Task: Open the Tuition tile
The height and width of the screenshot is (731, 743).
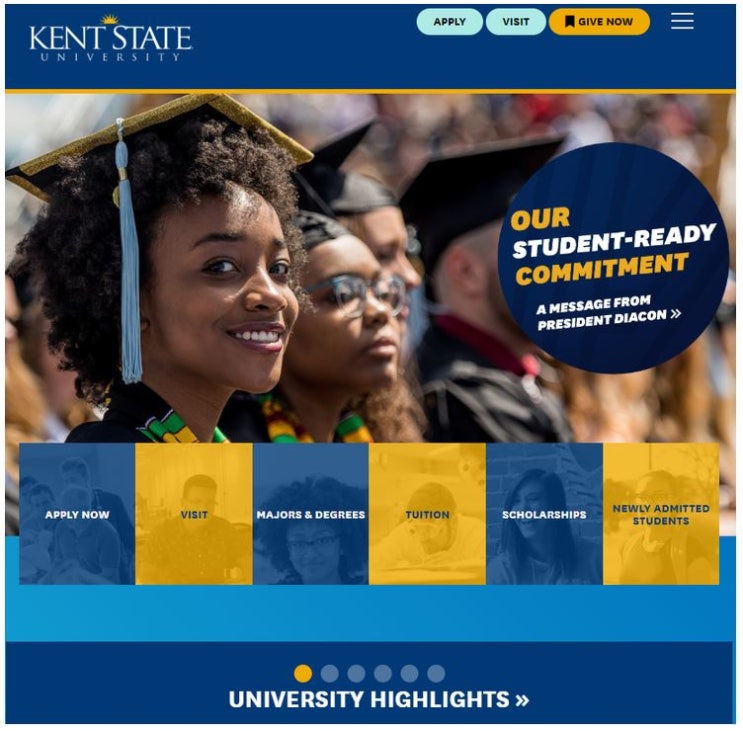Action: (x=427, y=514)
